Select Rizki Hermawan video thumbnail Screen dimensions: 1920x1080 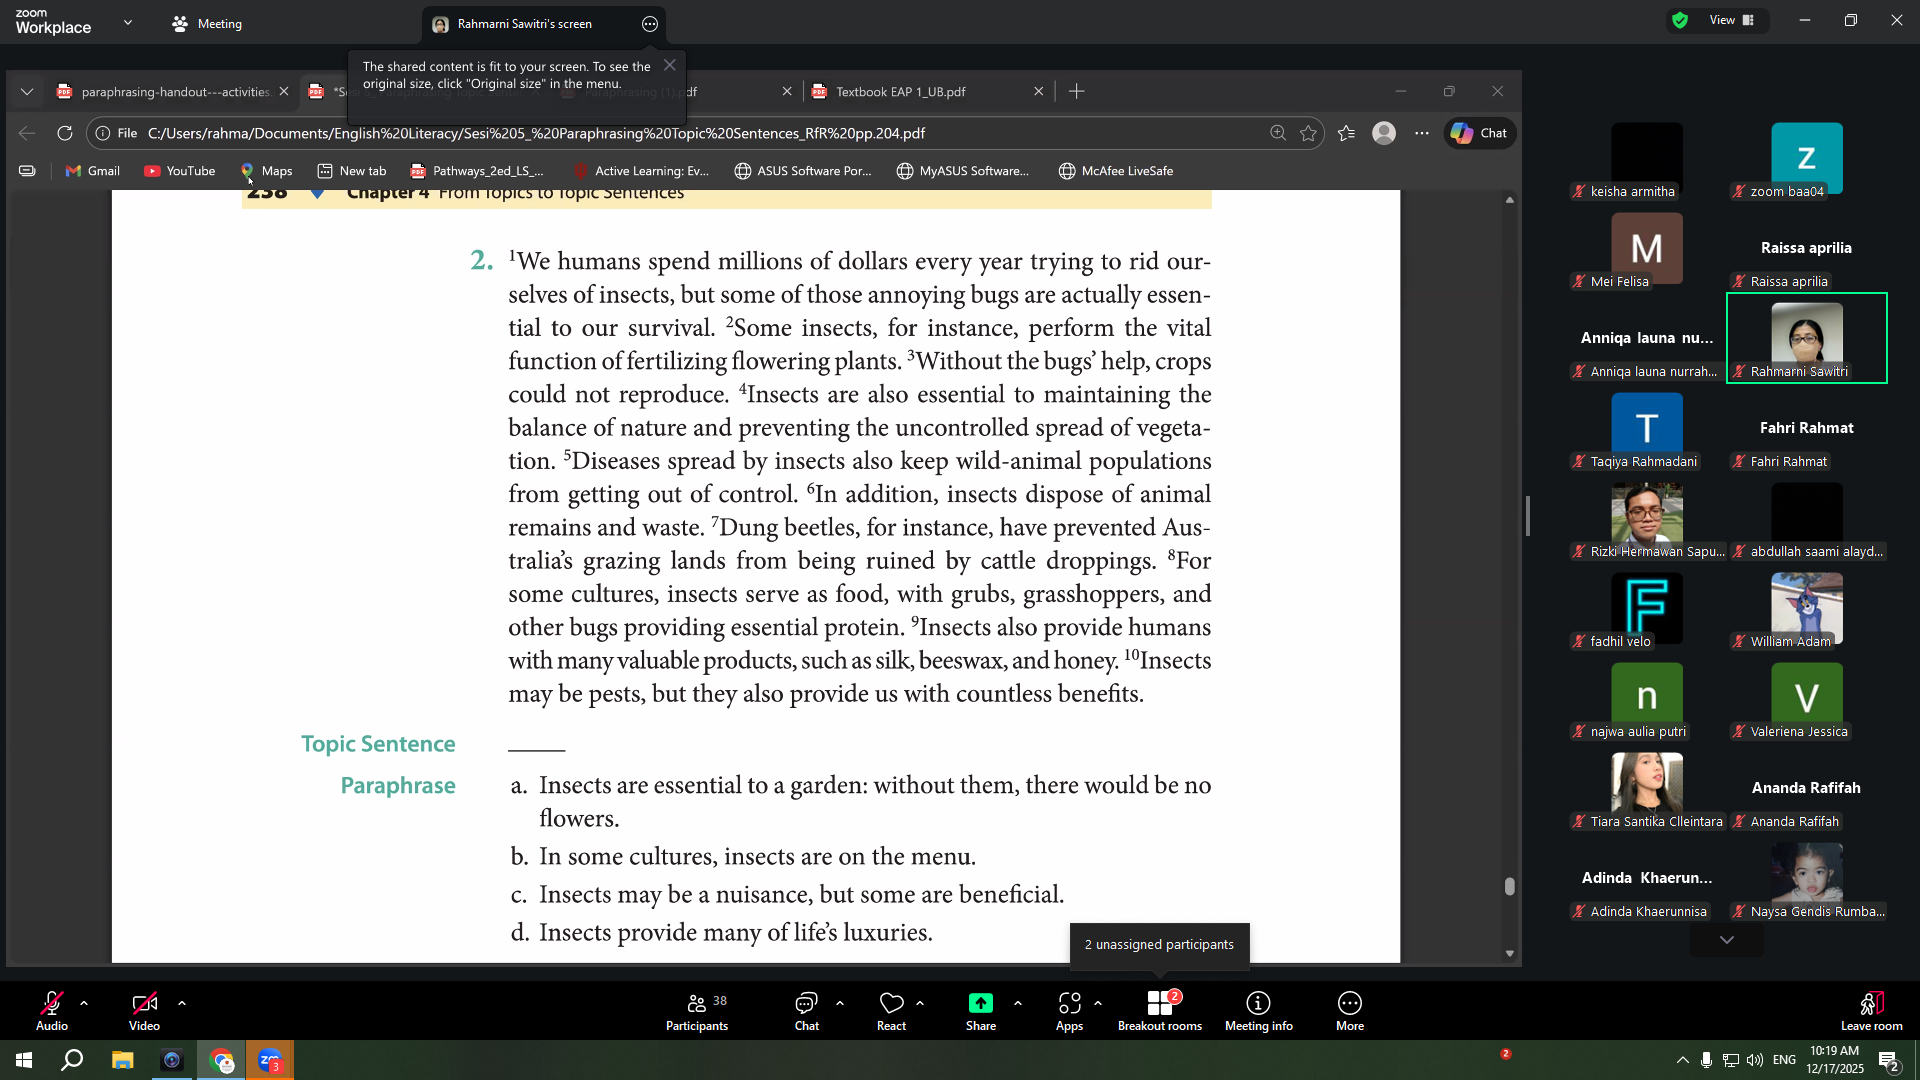pos(1647,518)
